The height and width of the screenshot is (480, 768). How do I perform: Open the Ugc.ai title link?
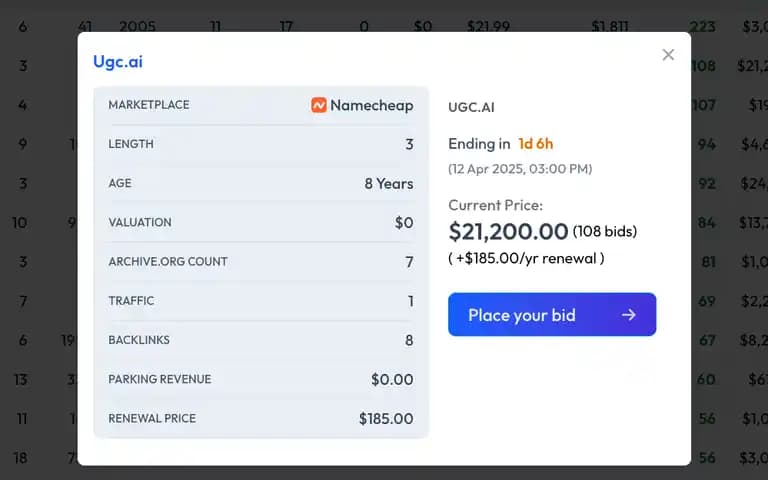pyautogui.click(x=118, y=62)
